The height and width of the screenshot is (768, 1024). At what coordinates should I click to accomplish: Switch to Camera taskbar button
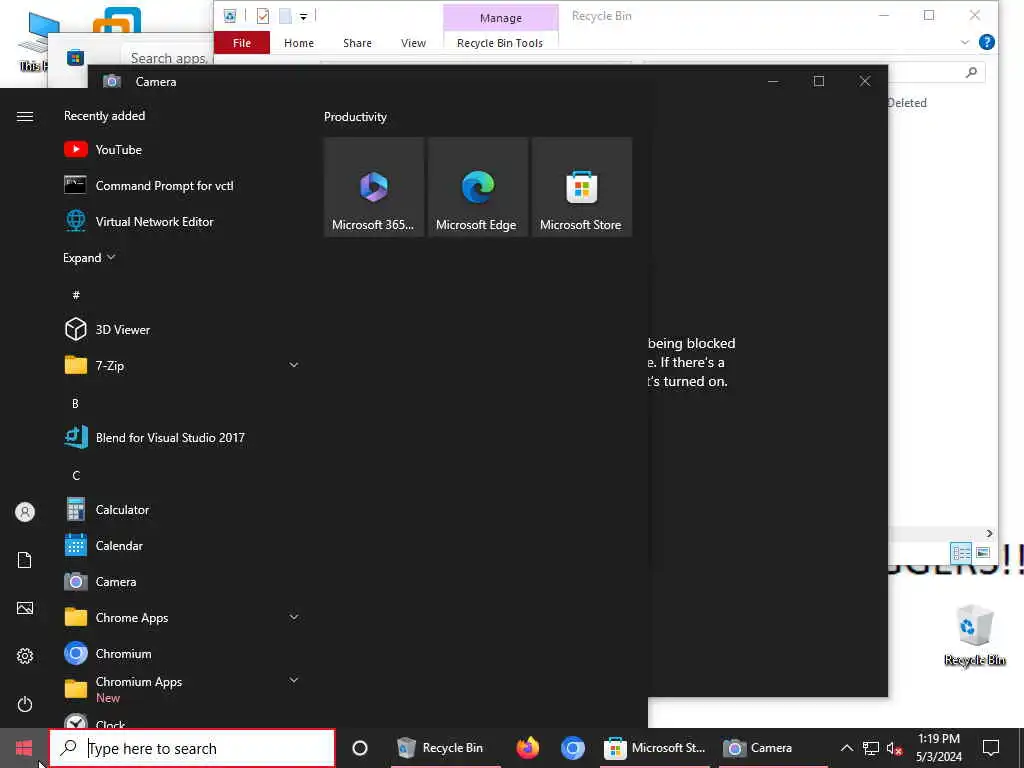pyautogui.click(x=772, y=748)
